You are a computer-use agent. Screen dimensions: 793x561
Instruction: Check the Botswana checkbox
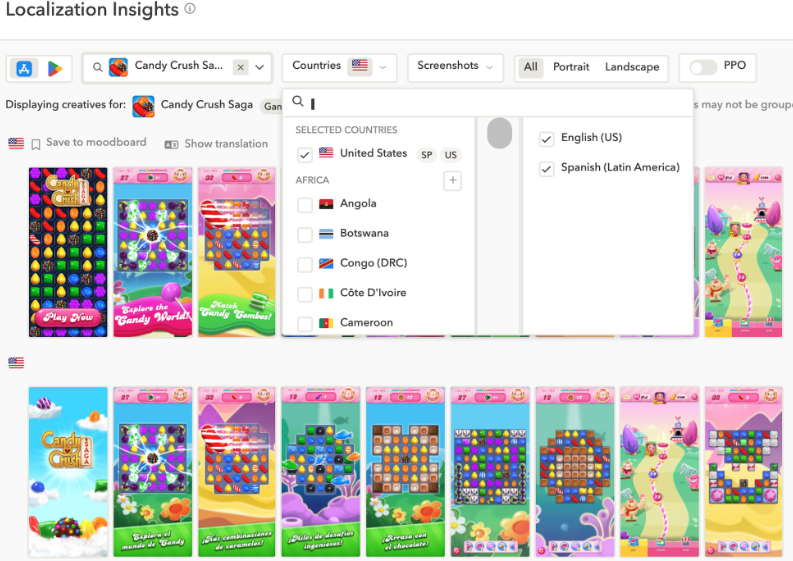tap(304, 234)
